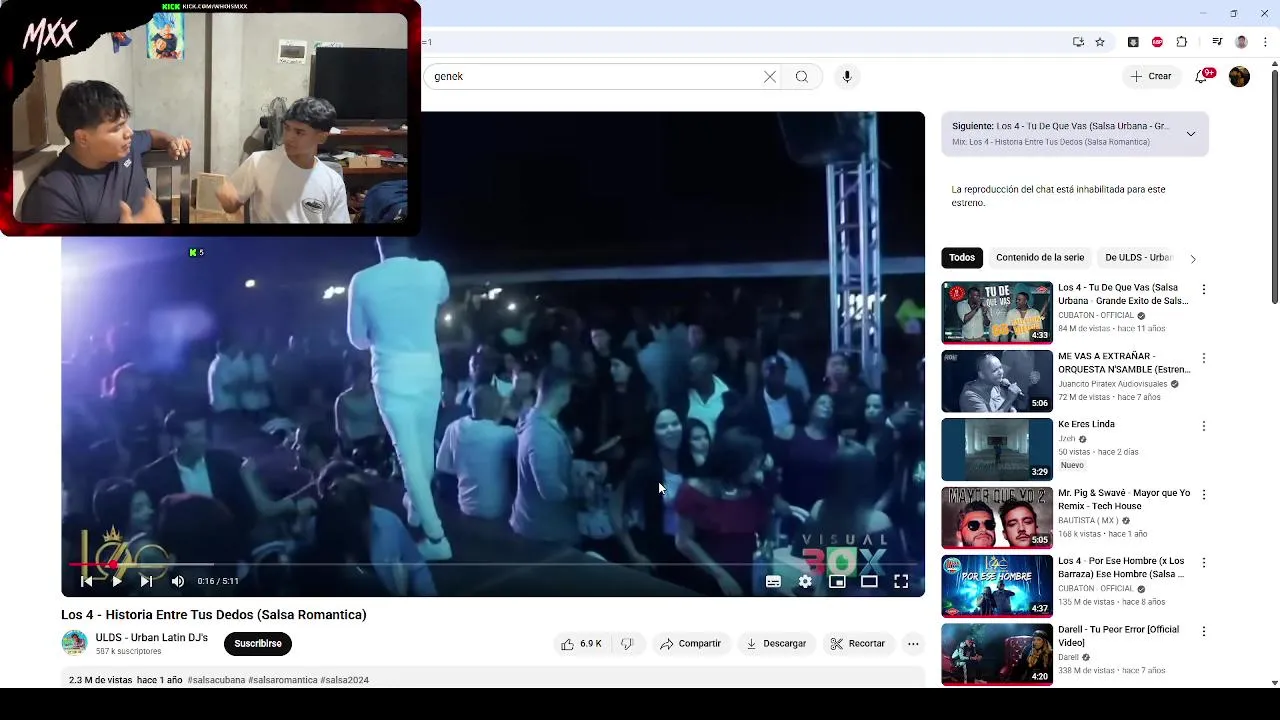The width and height of the screenshot is (1280, 720).
Task: Open the media controls music-note icon
Action: pyautogui.click(x=1217, y=42)
